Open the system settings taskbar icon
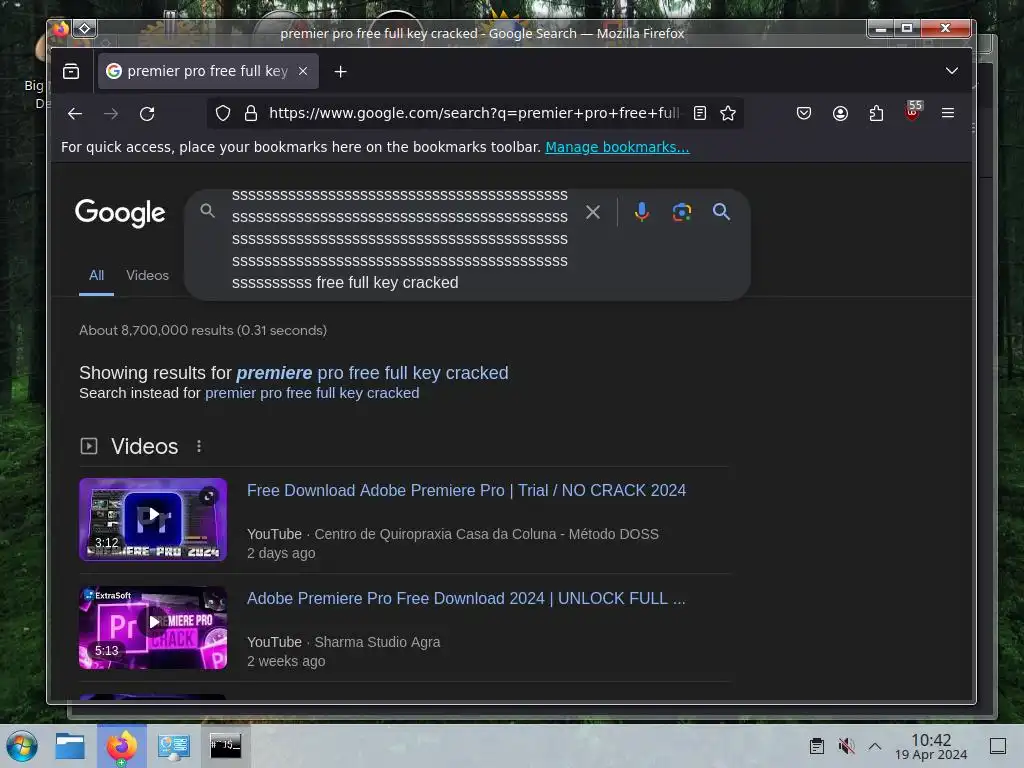 coord(174,746)
